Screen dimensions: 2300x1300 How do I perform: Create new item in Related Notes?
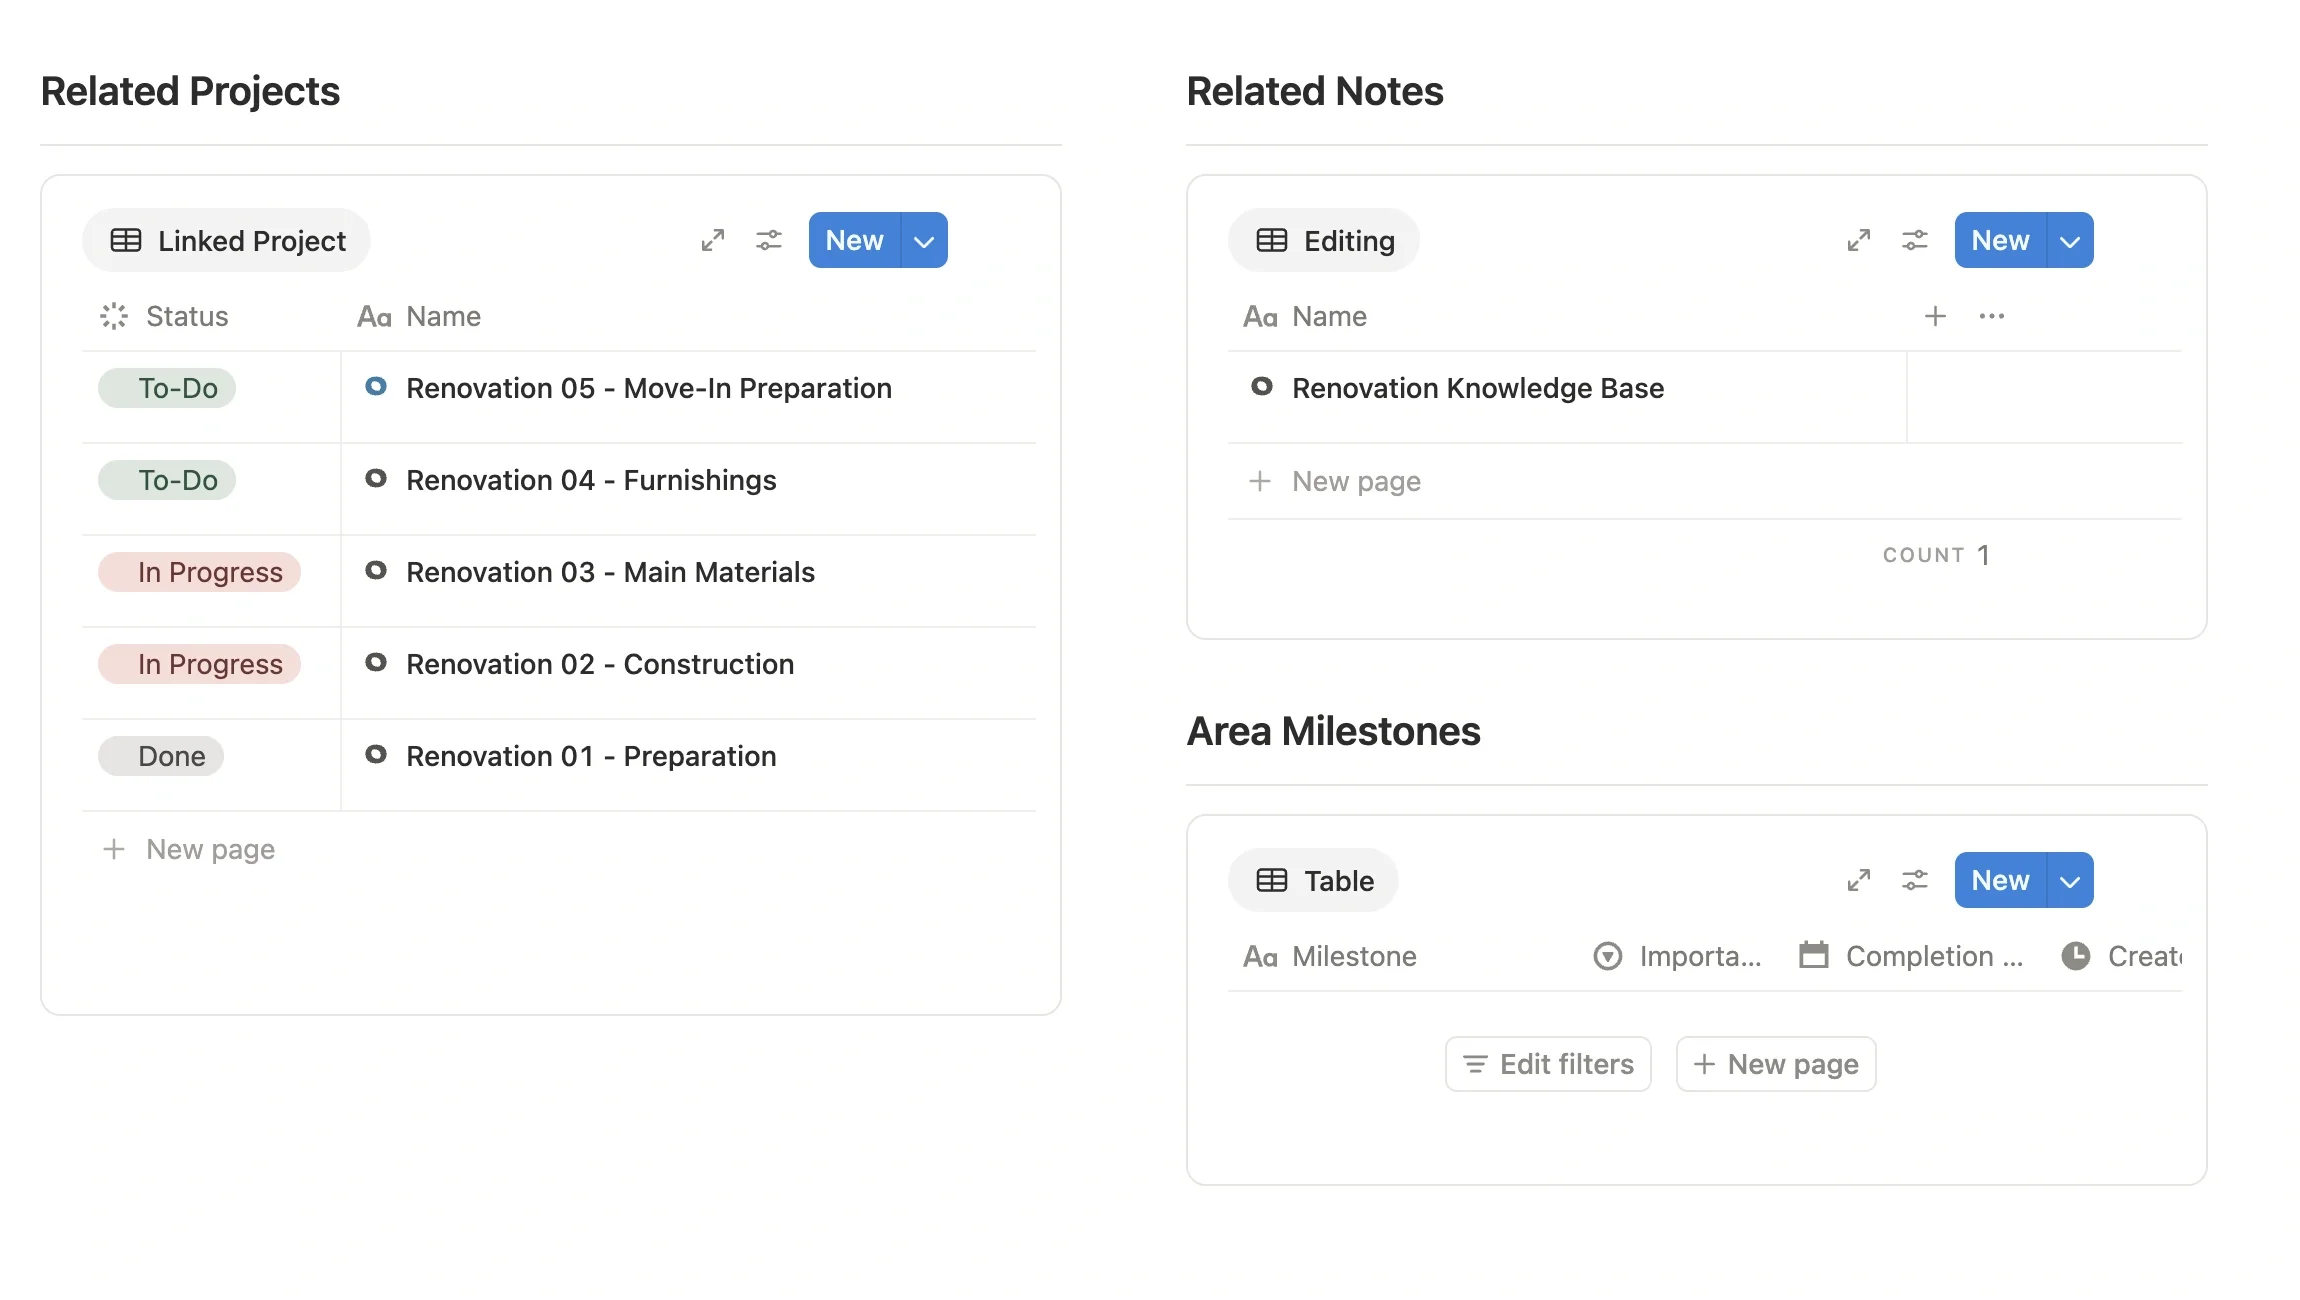click(2001, 240)
